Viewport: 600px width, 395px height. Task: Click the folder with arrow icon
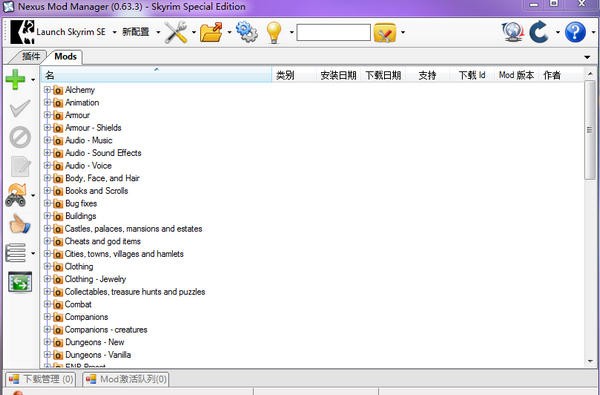[x=211, y=32]
